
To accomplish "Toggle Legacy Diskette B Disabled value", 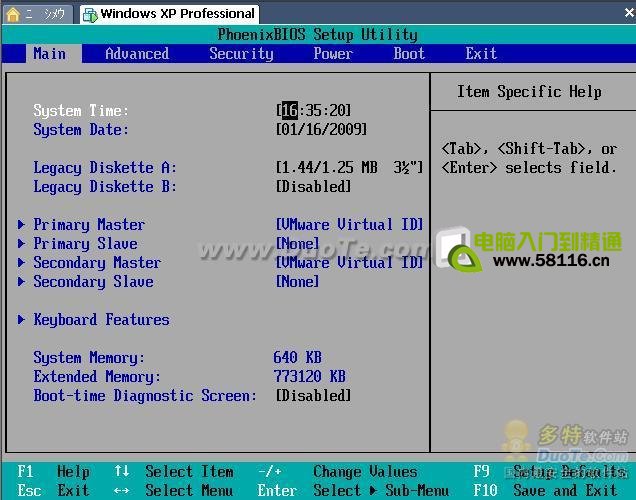I will (313, 187).
